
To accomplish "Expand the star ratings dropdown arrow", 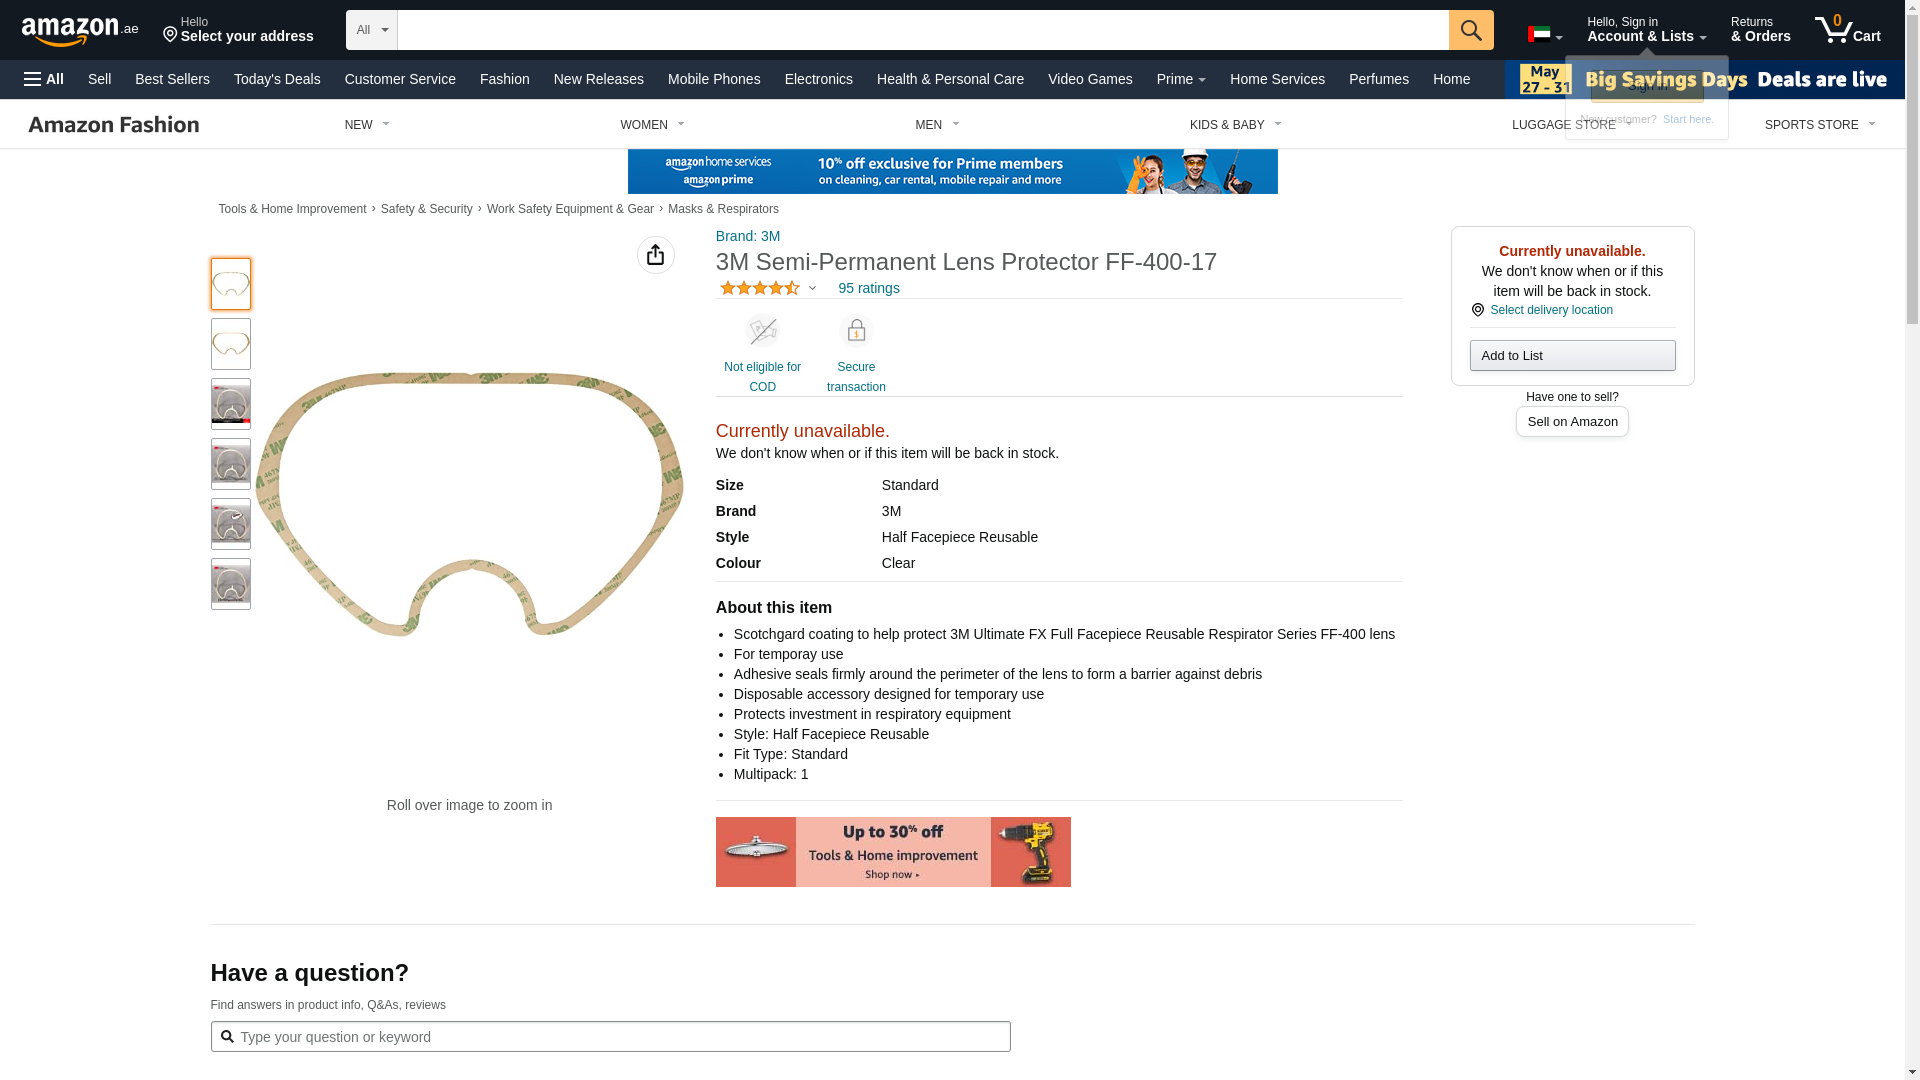I will (812, 288).
